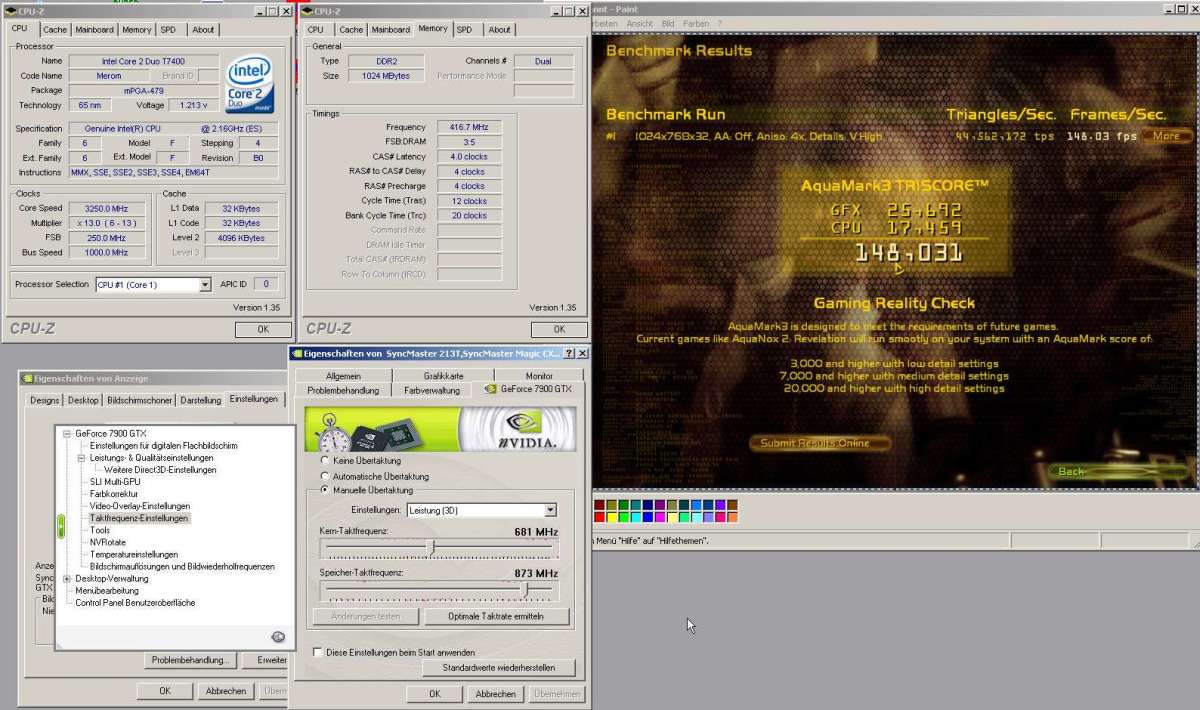Click the NVIDIA logo banner
The image size is (1200, 710).
coord(438,429)
